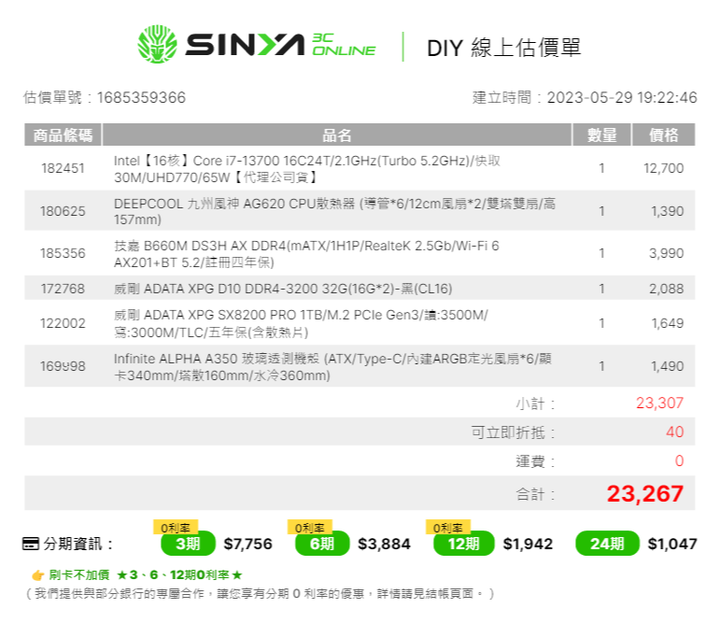Click the 數量 column header

(x=602, y=135)
